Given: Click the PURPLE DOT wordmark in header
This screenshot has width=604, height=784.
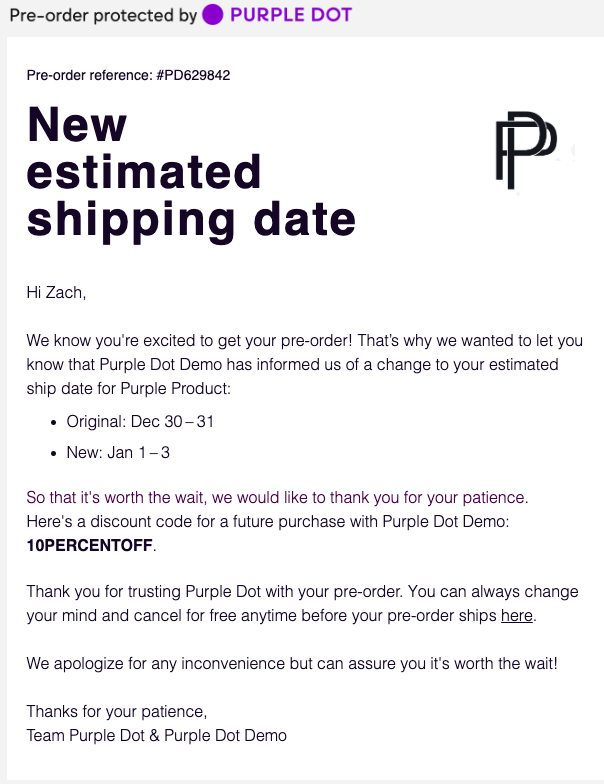Looking at the screenshot, I should click(291, 15).
